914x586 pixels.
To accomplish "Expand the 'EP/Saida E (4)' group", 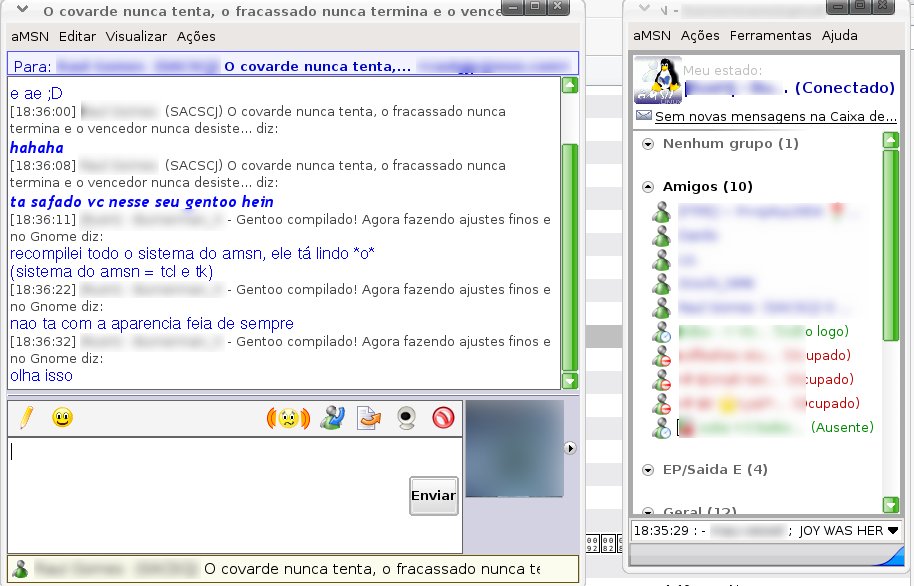I will coord(648,470).
